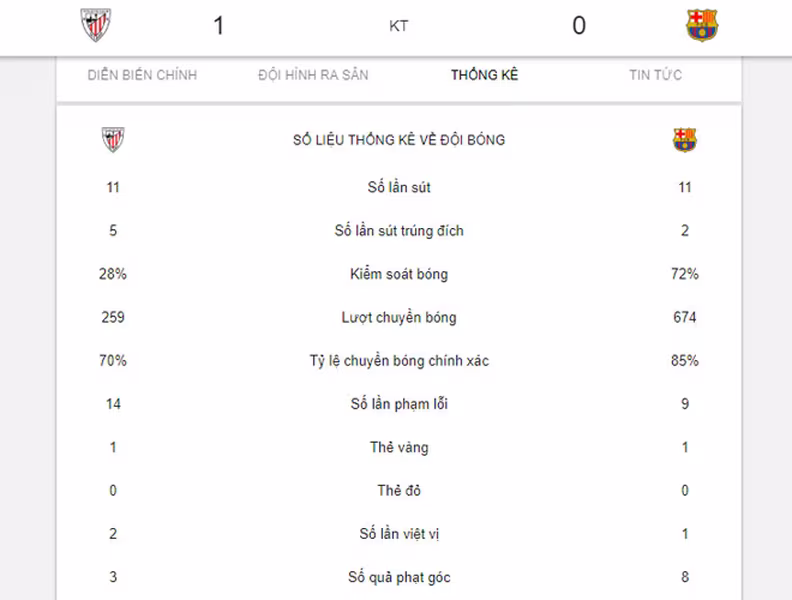Click the FC Barcelona crest in header
792x600 pixels.
702,25
